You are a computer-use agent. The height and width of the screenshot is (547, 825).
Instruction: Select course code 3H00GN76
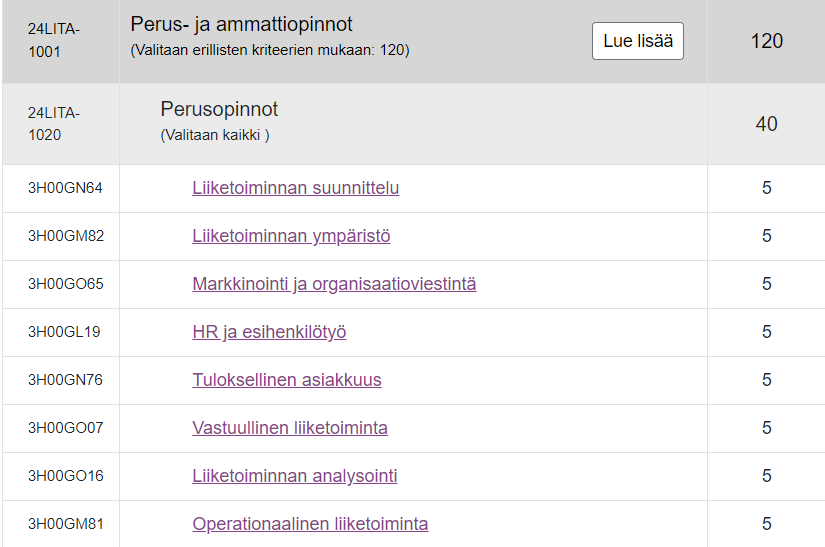[66, 380]
